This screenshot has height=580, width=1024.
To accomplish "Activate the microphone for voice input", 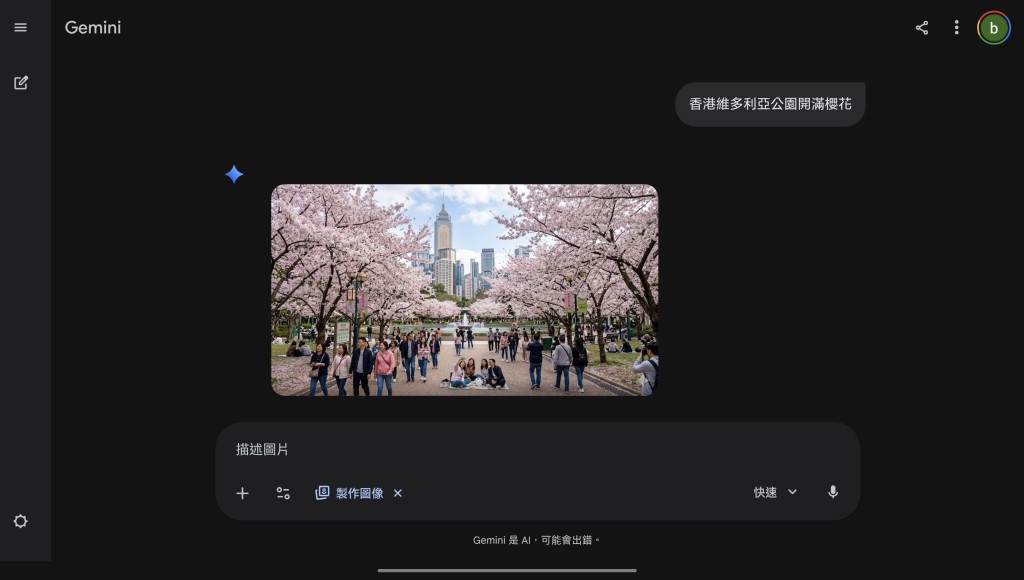I will point(832,492).
